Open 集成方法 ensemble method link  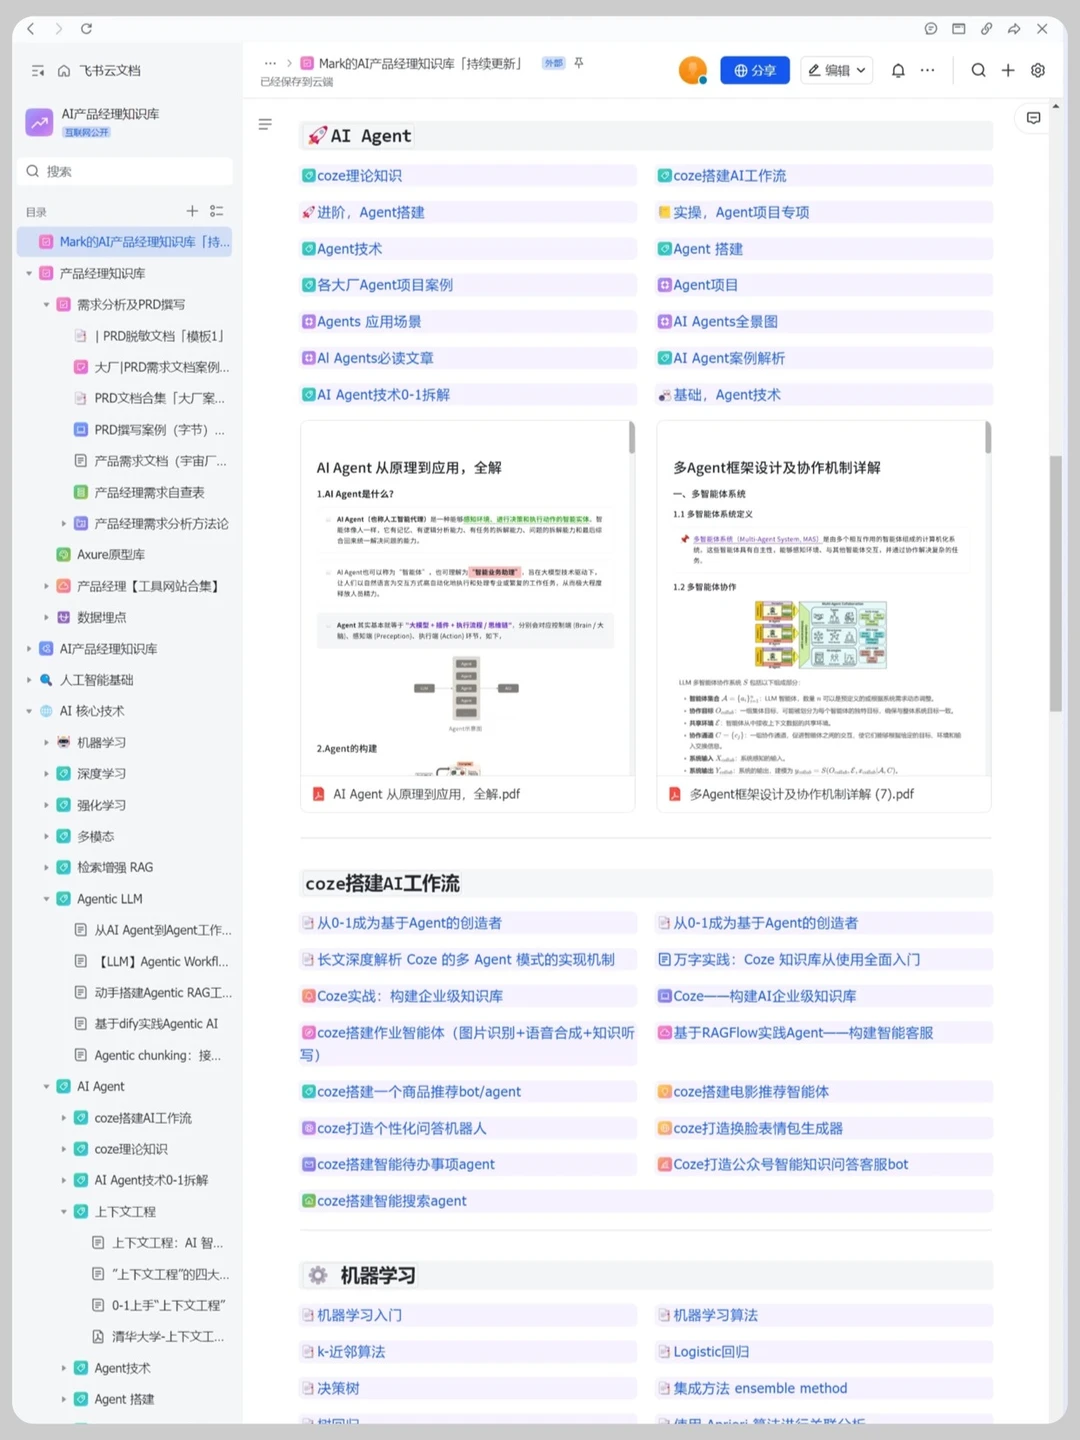point(760,1388)
